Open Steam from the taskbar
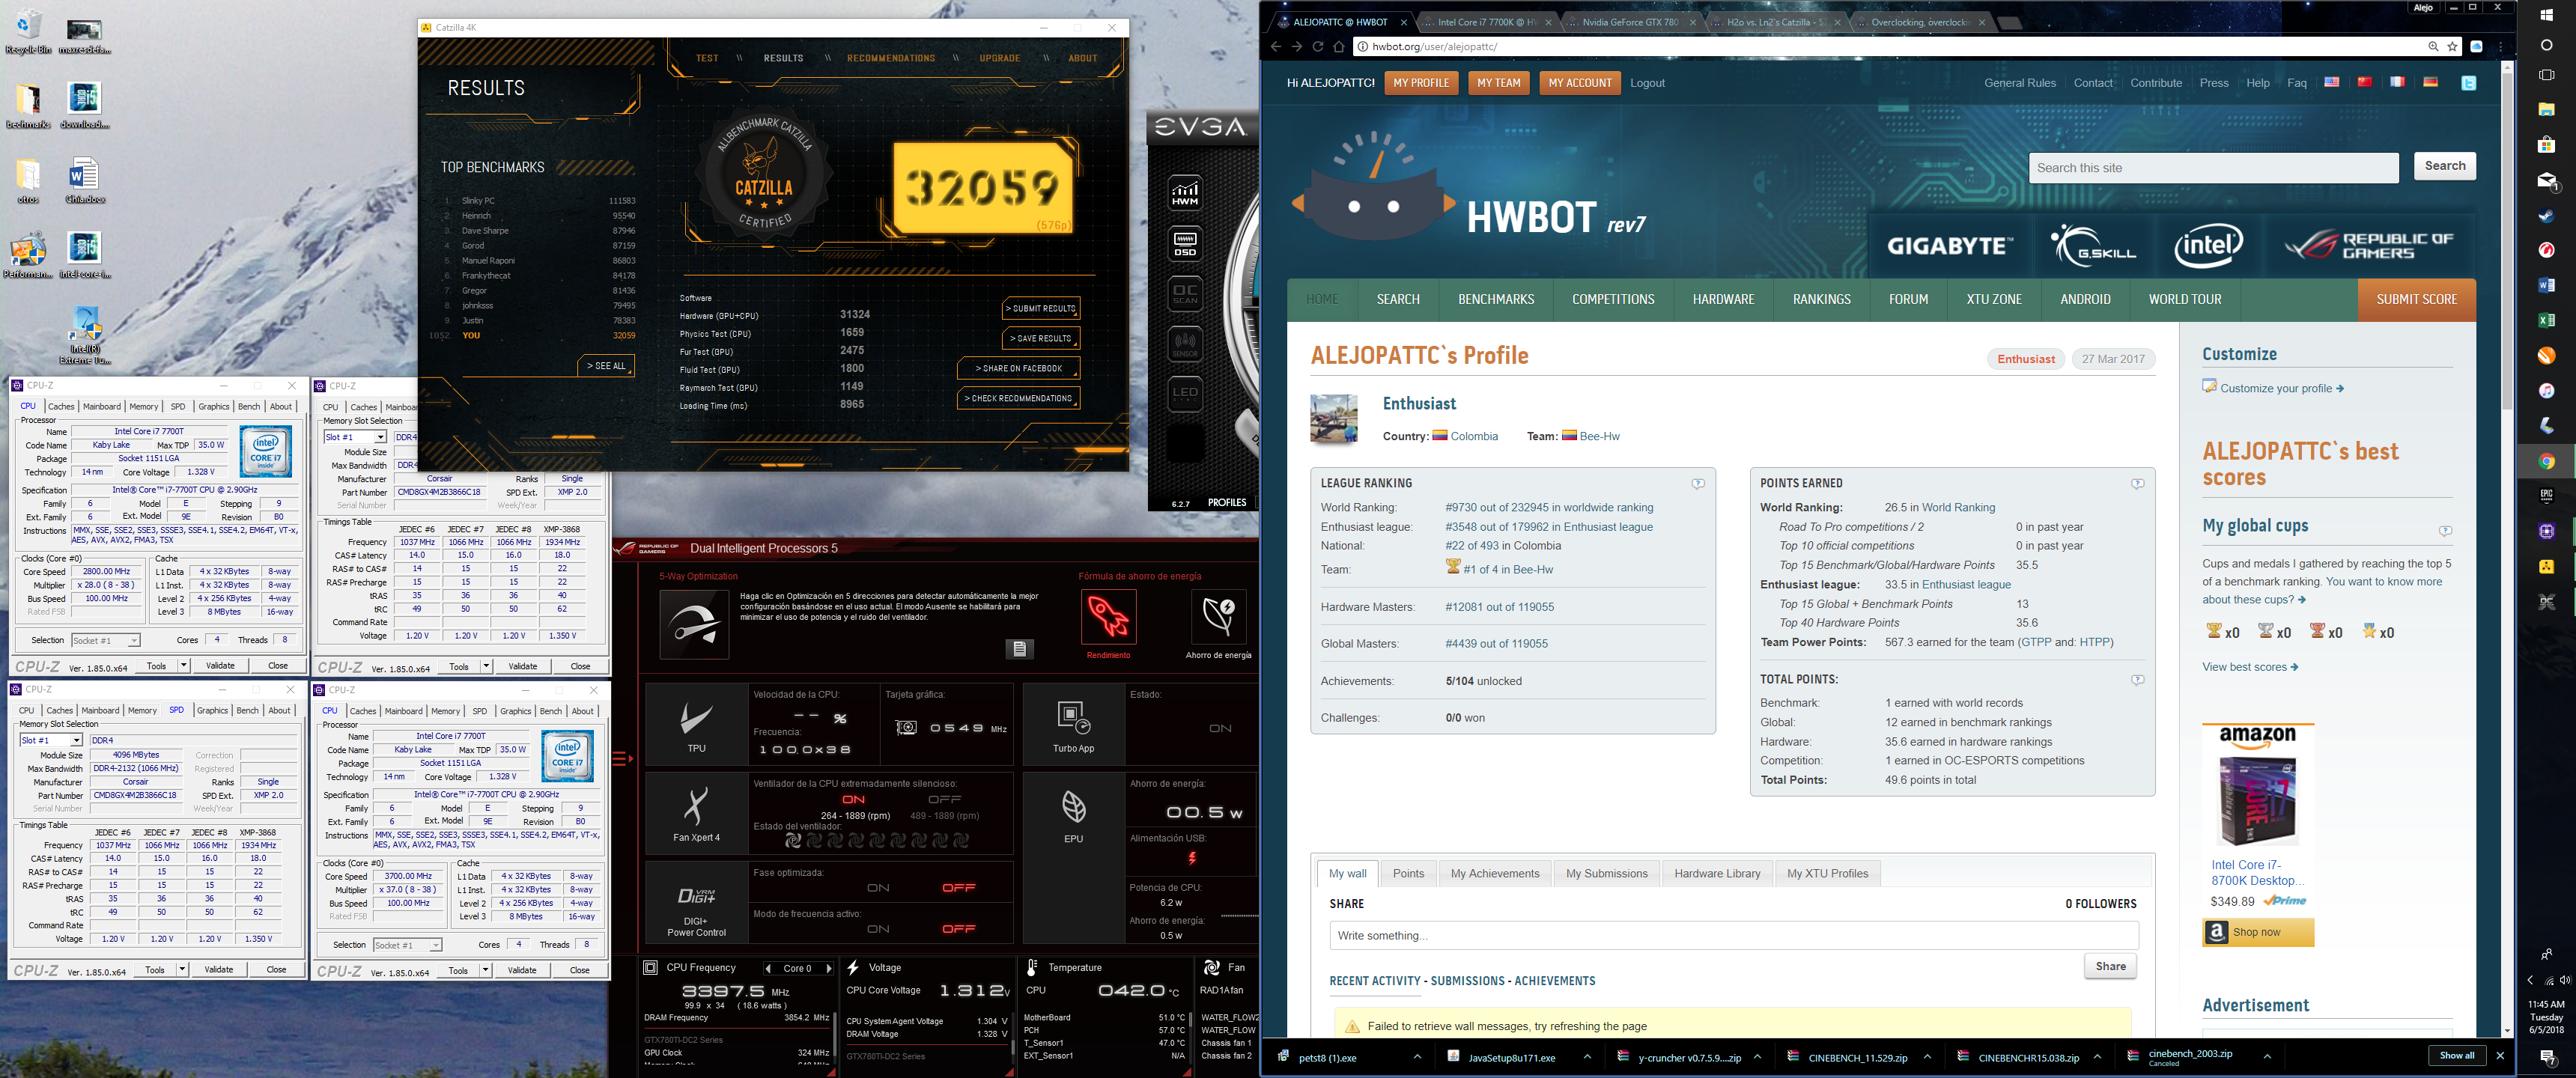This screenshot has width=2576, height=1078. tap(2546, 215)
